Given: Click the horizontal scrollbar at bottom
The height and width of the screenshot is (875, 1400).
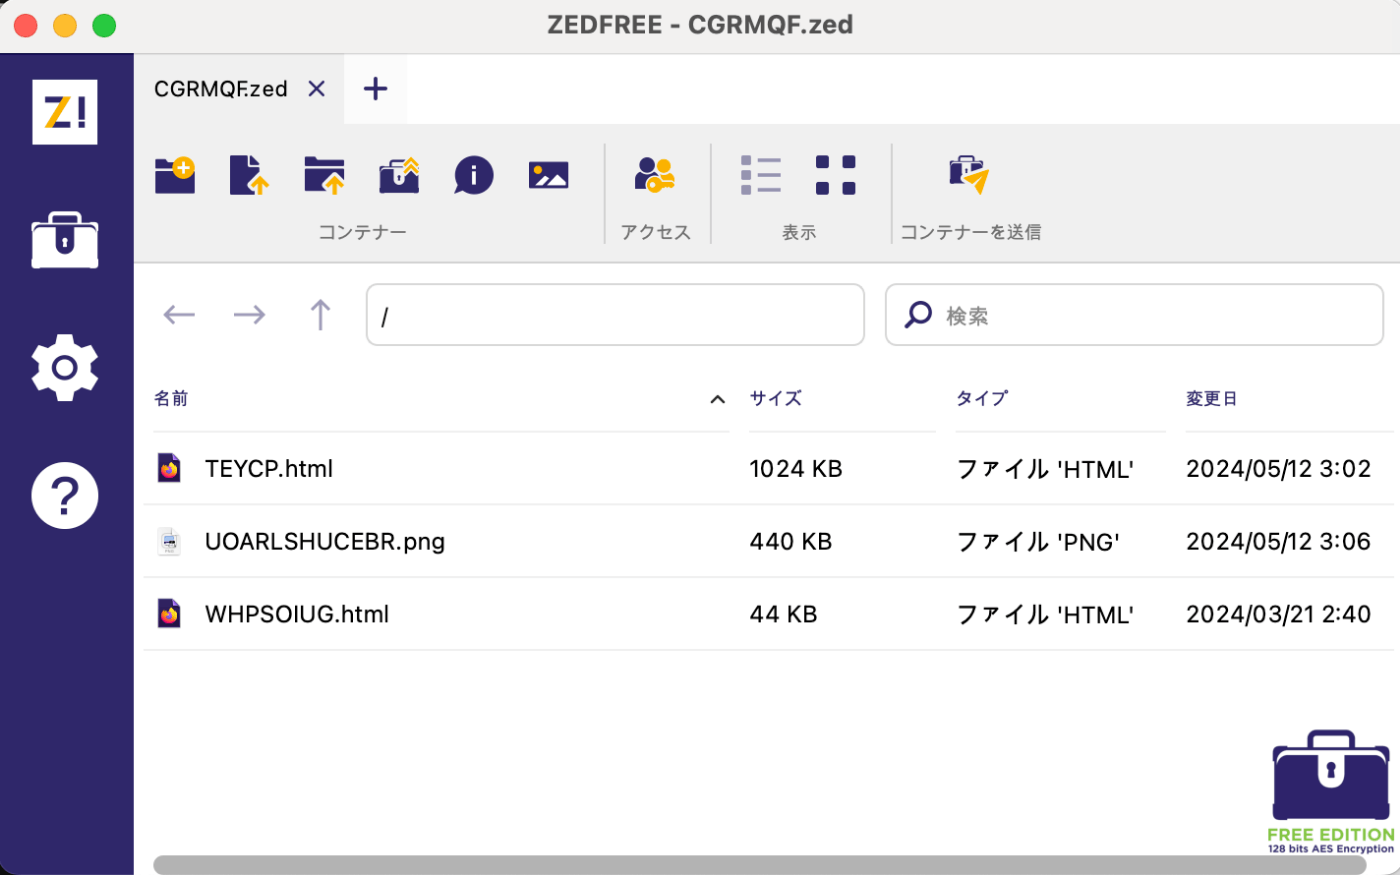Looking at the screenshot, I should pos(760,865).
